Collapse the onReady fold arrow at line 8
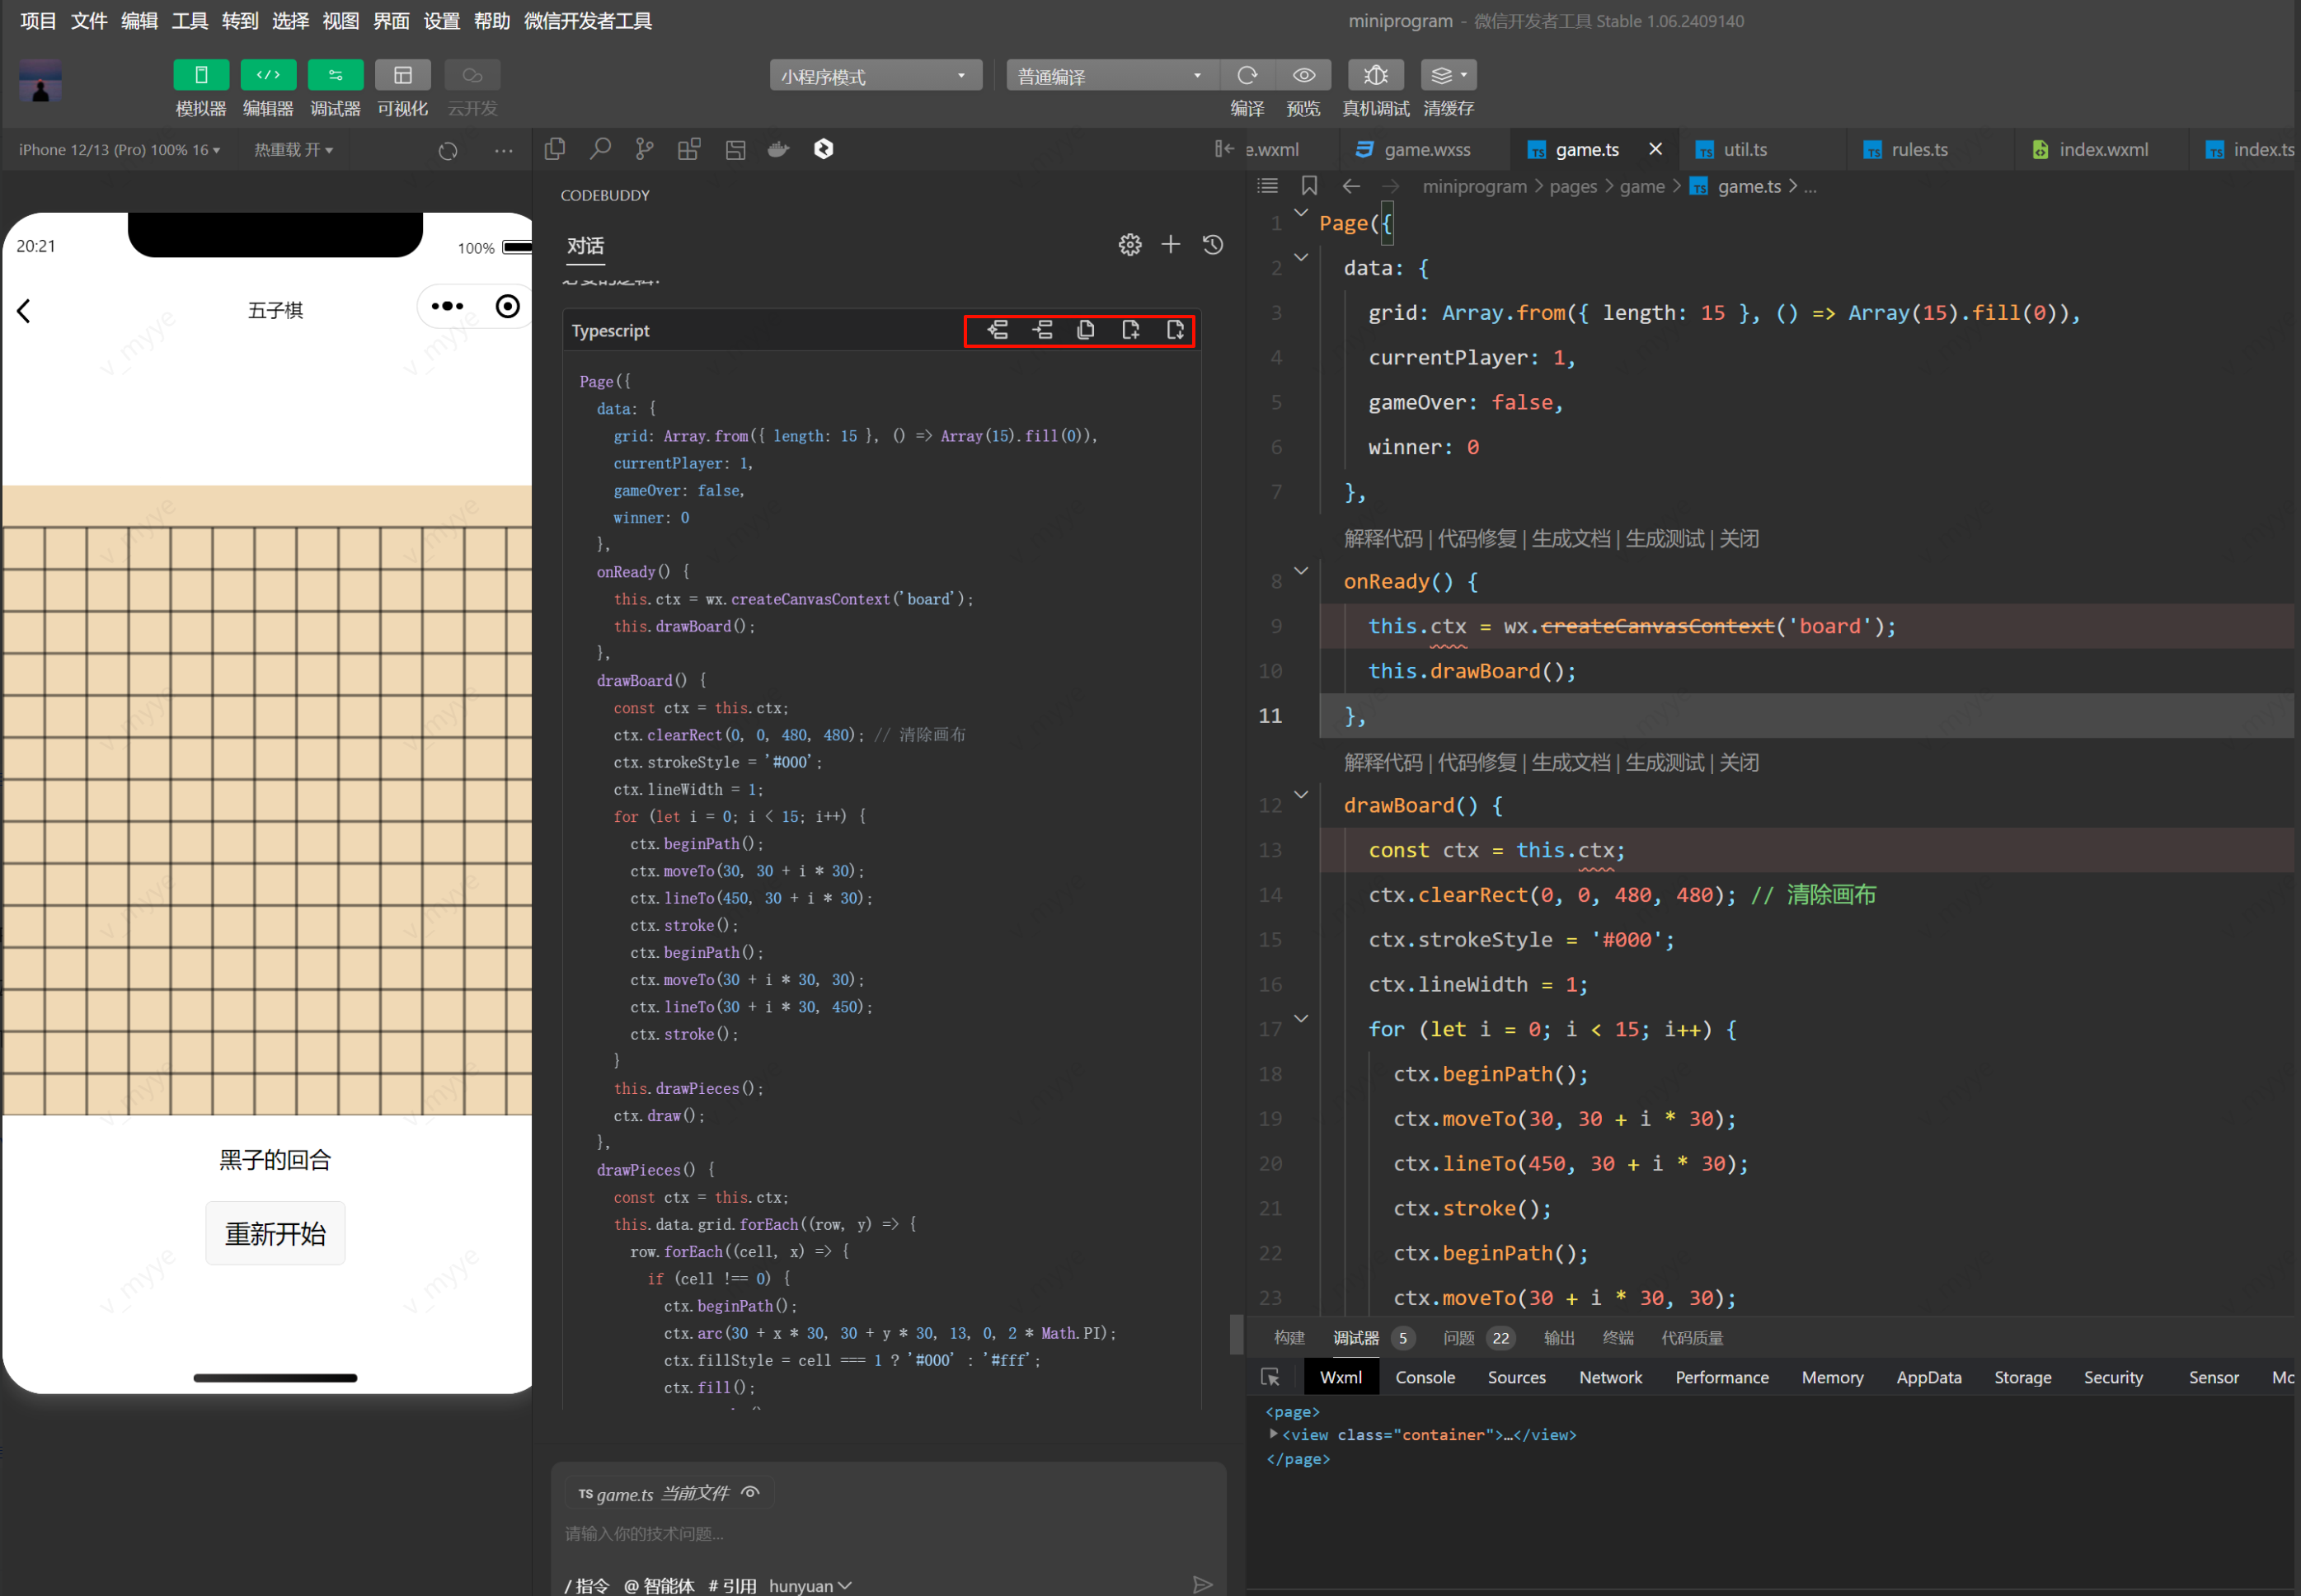This screenshot has width=2301, height=1596. tap(1301, 571)
